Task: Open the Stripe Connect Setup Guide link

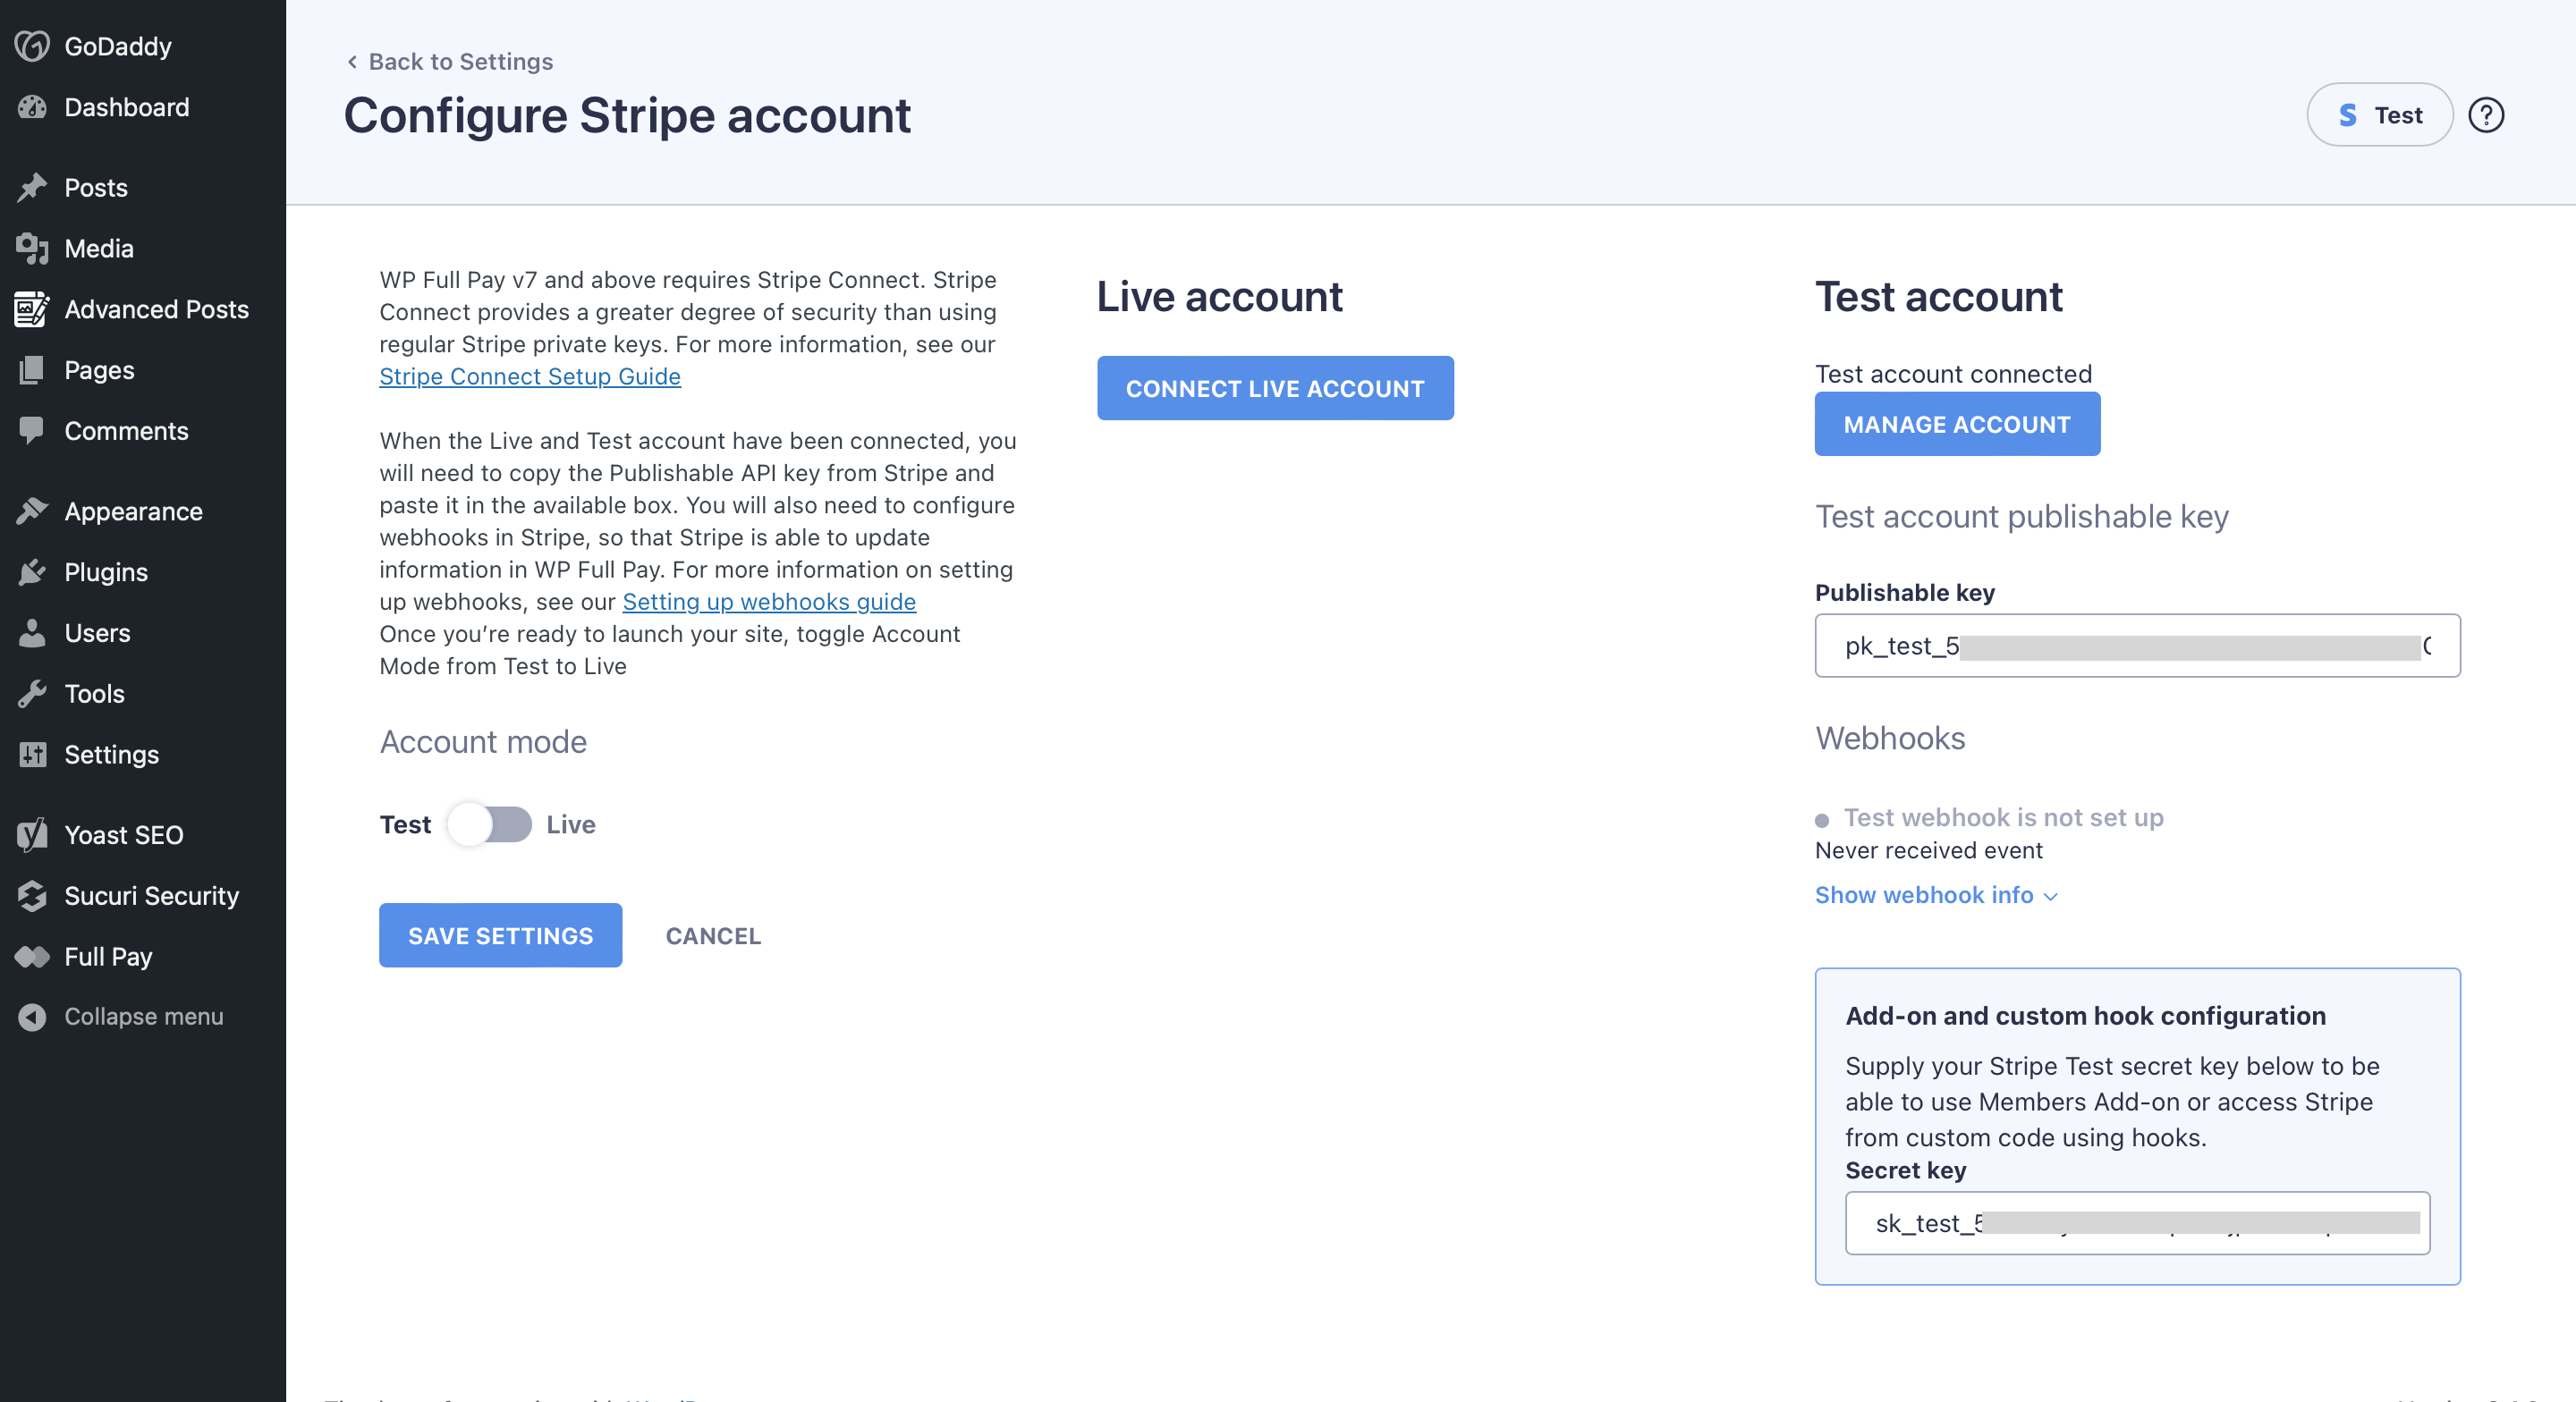Action: coord(529,377)
